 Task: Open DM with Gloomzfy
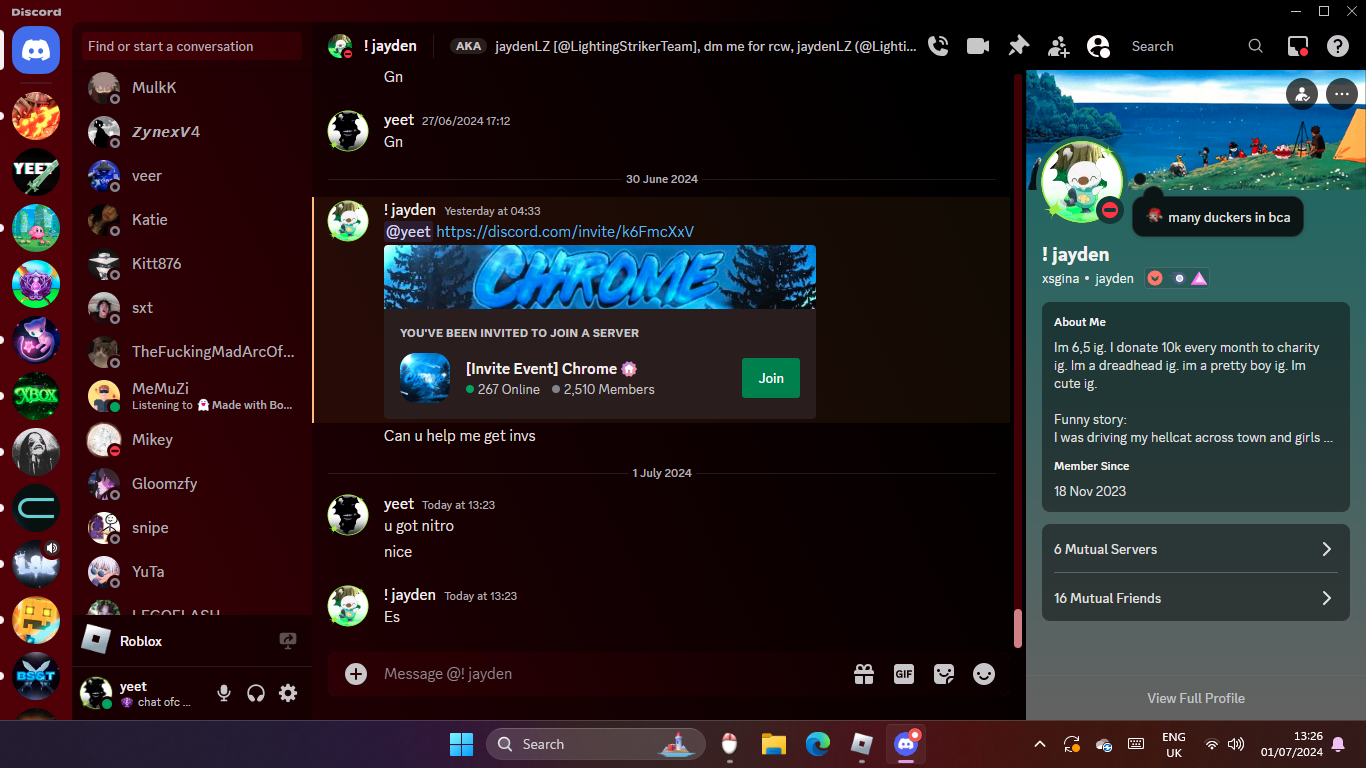[x=192, y=484]
